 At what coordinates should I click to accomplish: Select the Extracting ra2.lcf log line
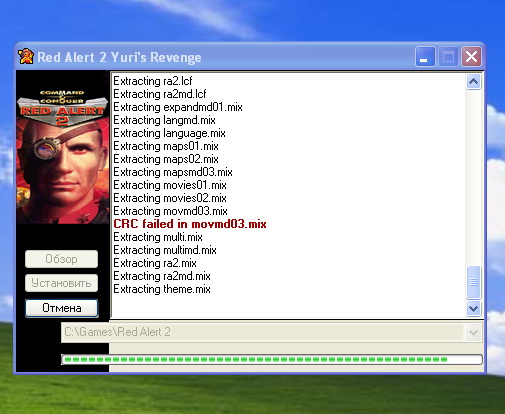(153, 81)
